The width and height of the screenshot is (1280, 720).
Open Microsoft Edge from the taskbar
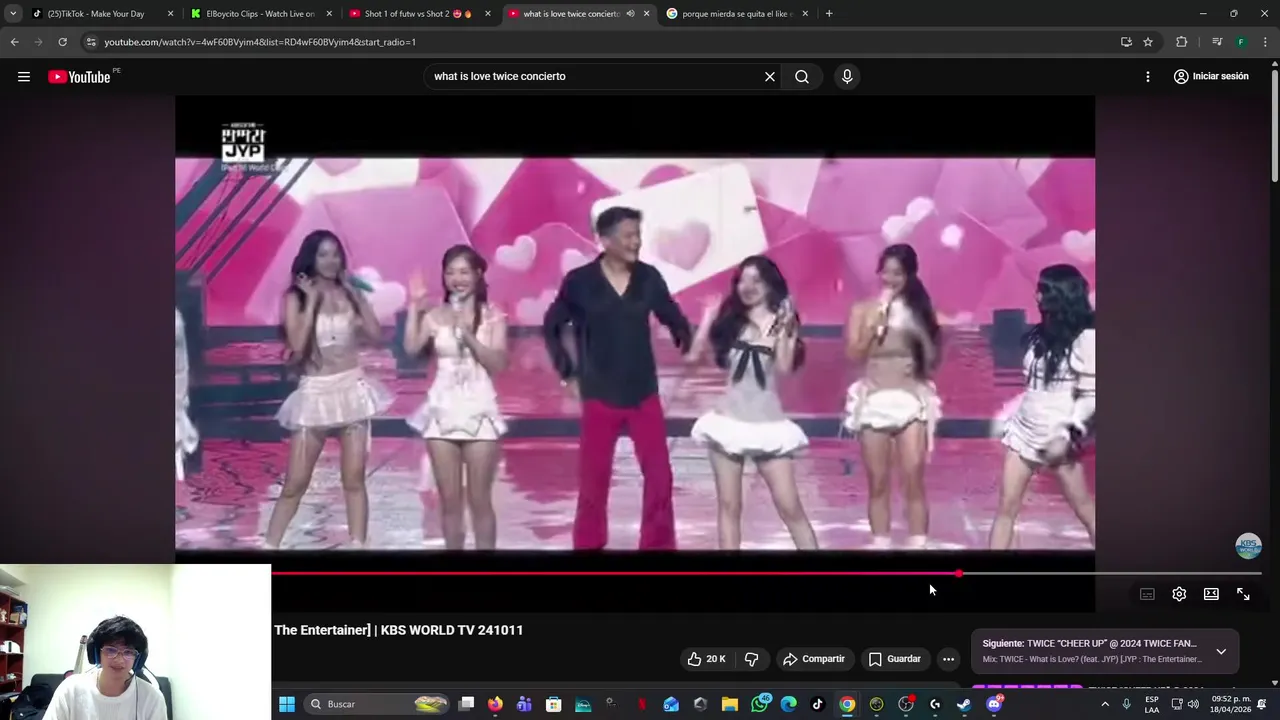(789, 704)
